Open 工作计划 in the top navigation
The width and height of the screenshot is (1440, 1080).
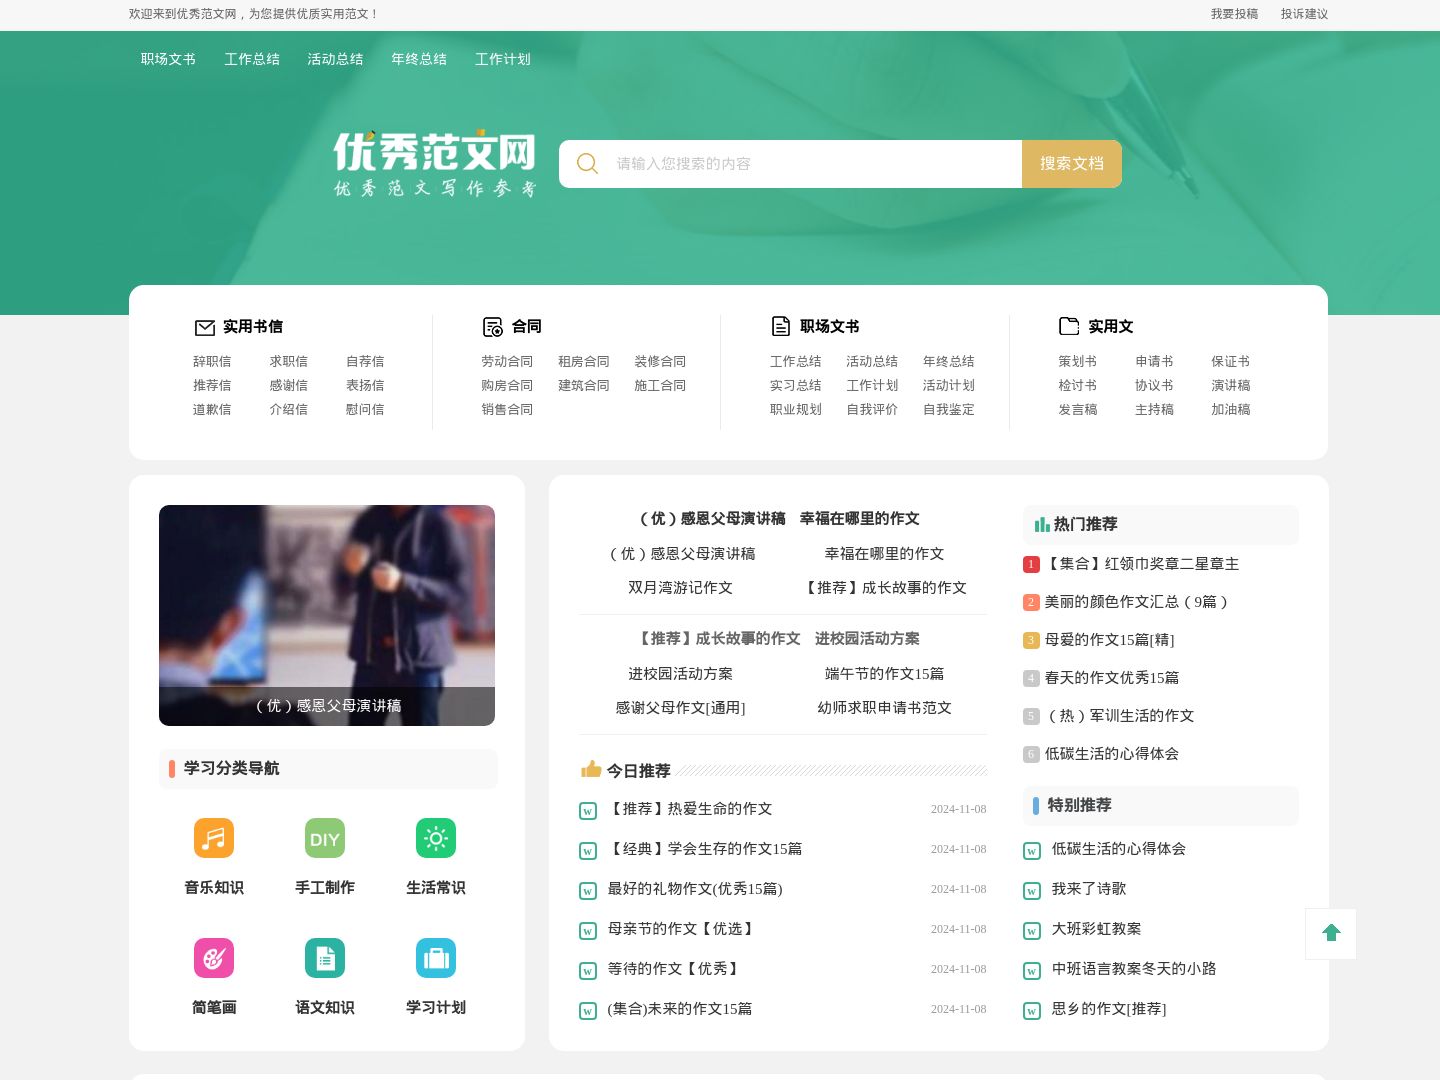[x=503, y=59]
